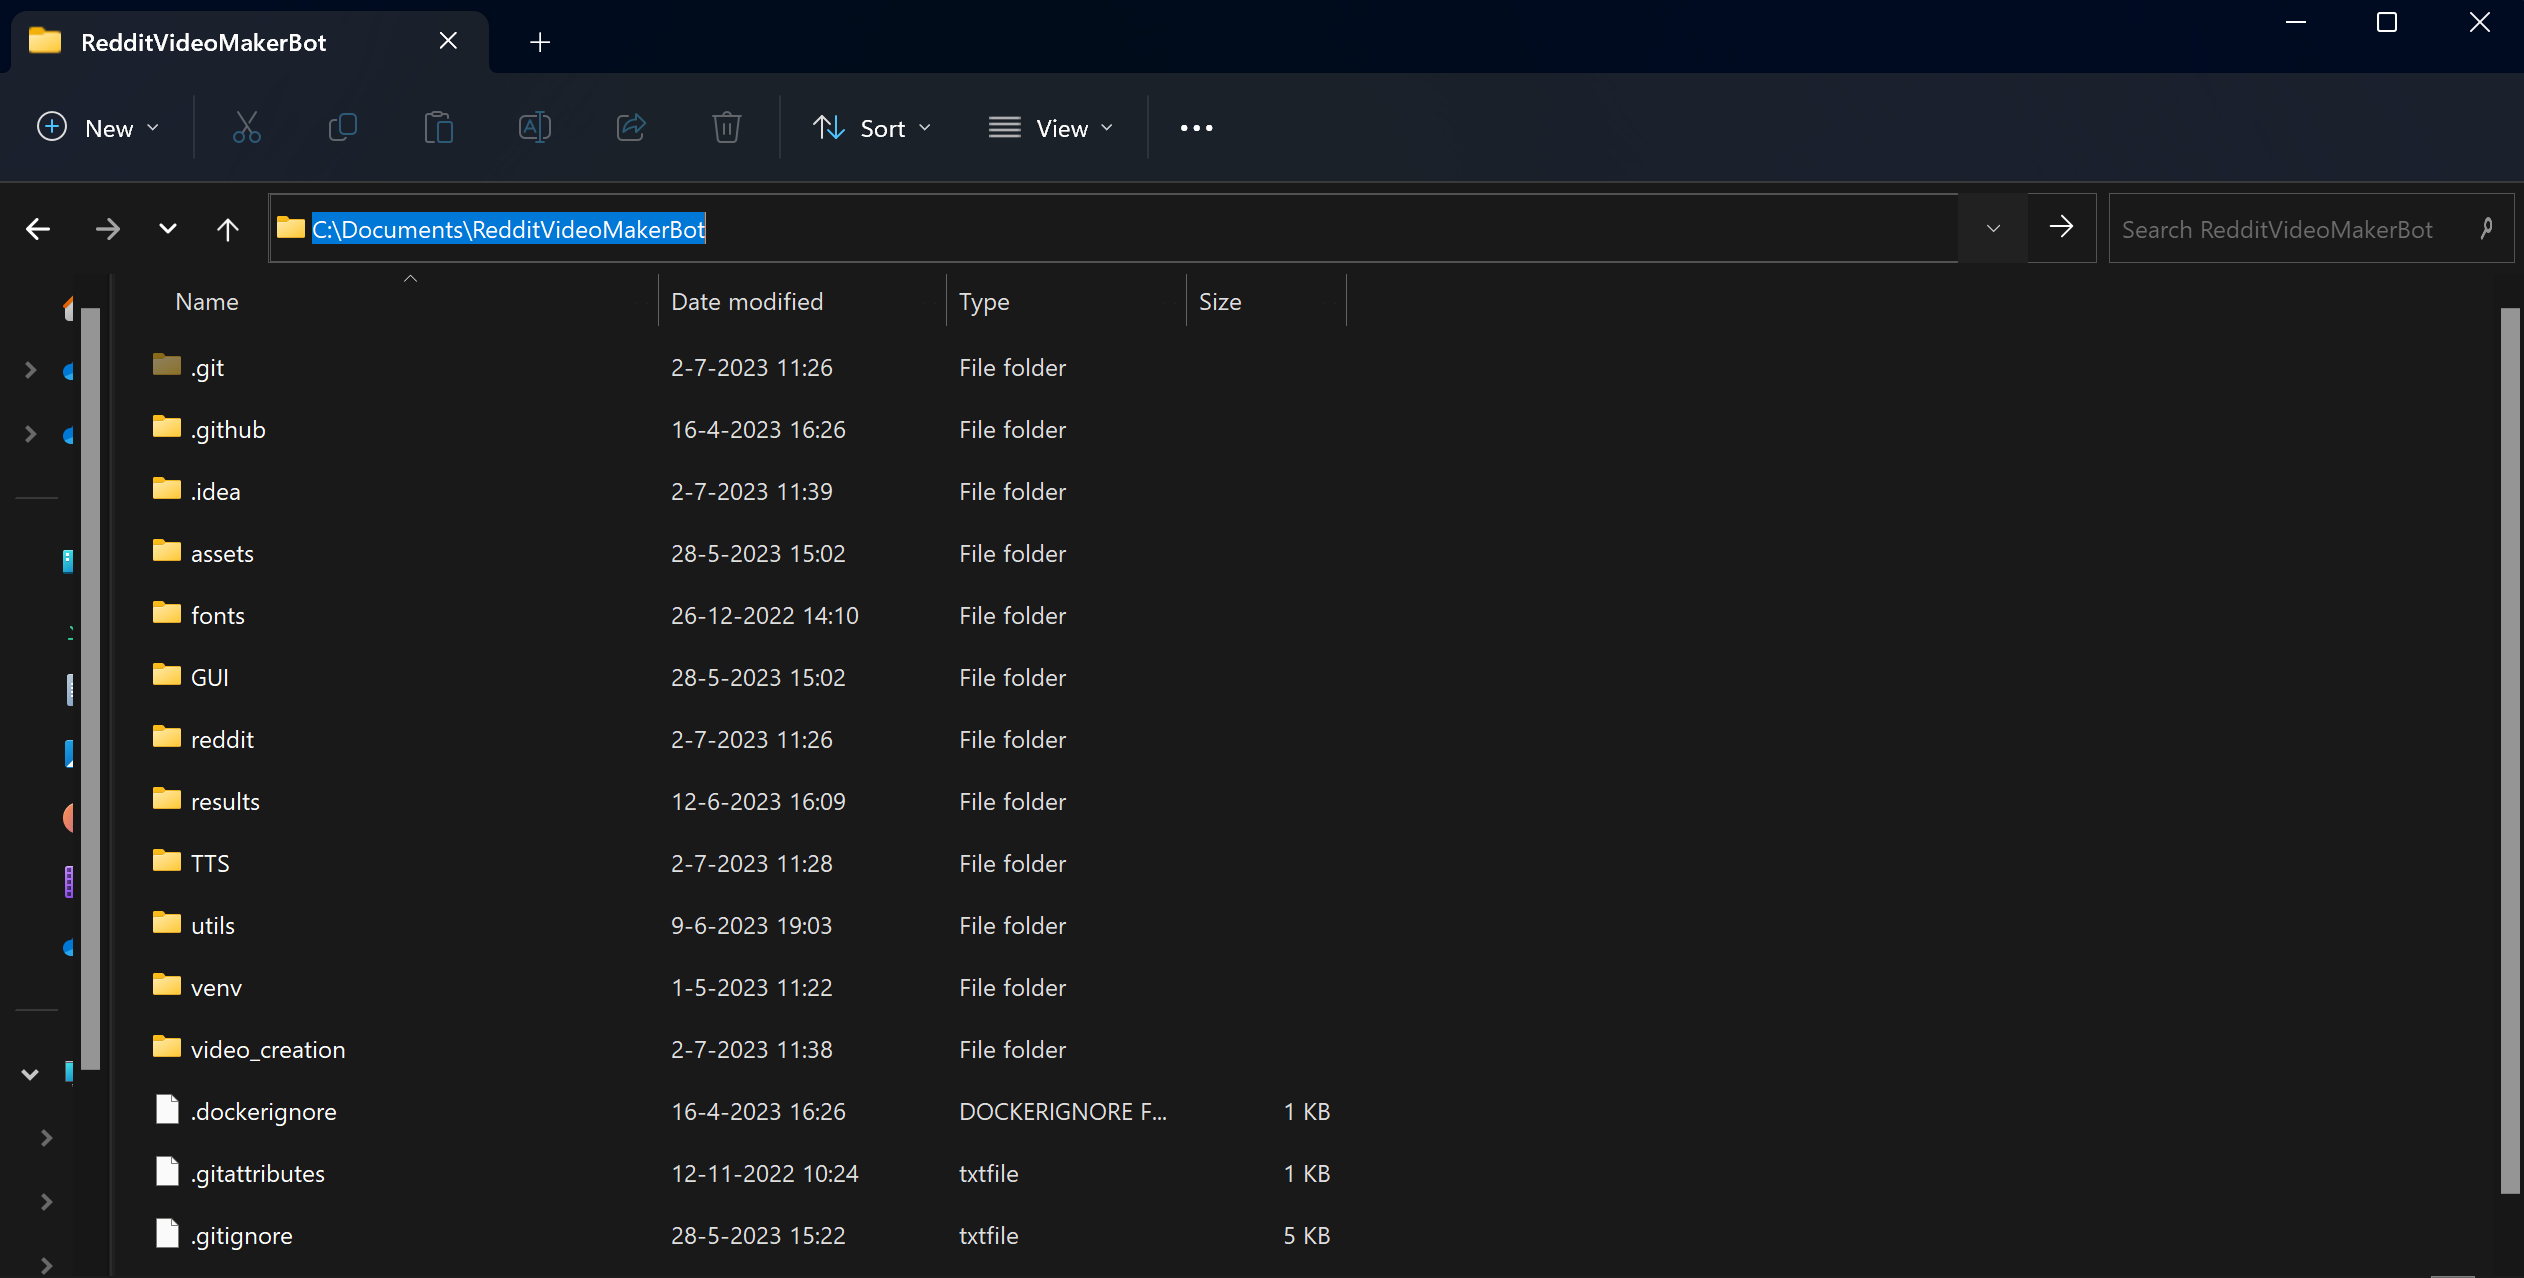Click the Copy icon in toolbar
The height and width of the screenshot is (1278, 2524).
coord(342,128)
